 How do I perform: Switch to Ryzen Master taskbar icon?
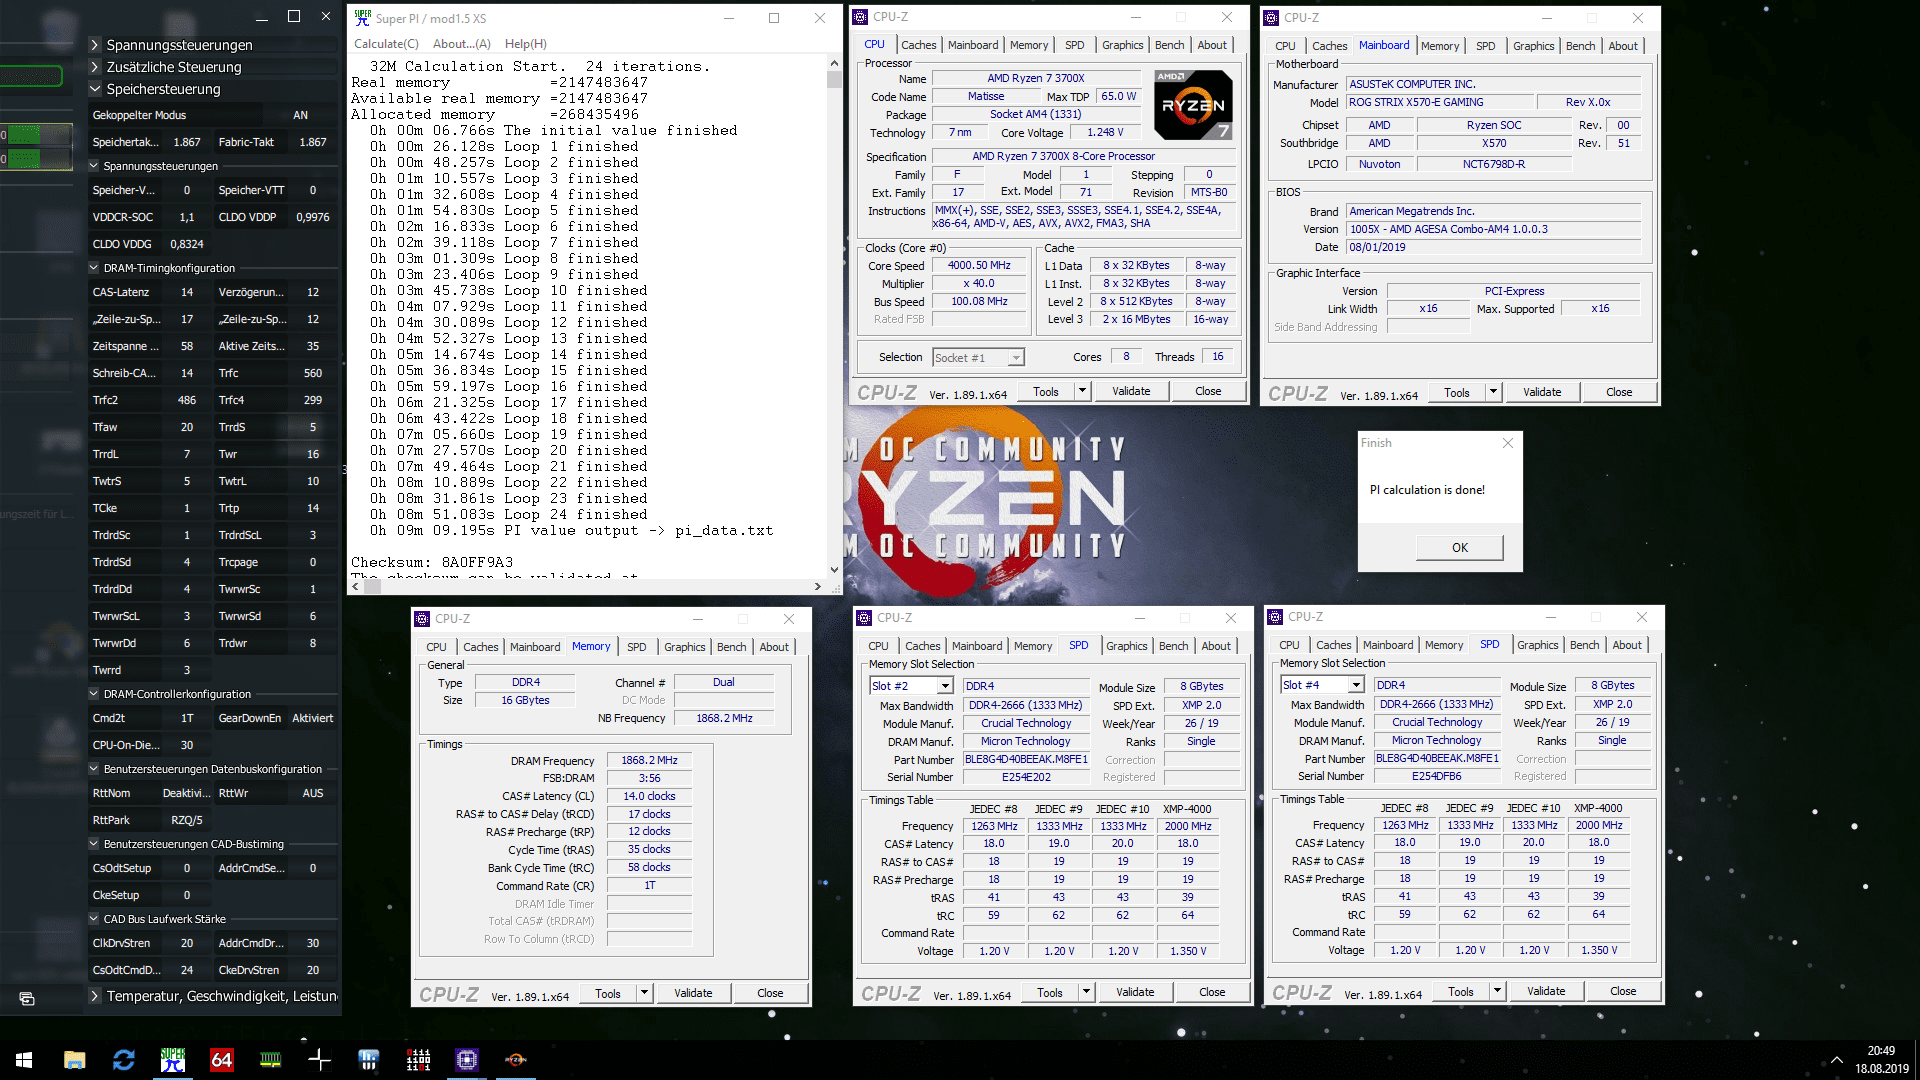tap(516, 1060)
